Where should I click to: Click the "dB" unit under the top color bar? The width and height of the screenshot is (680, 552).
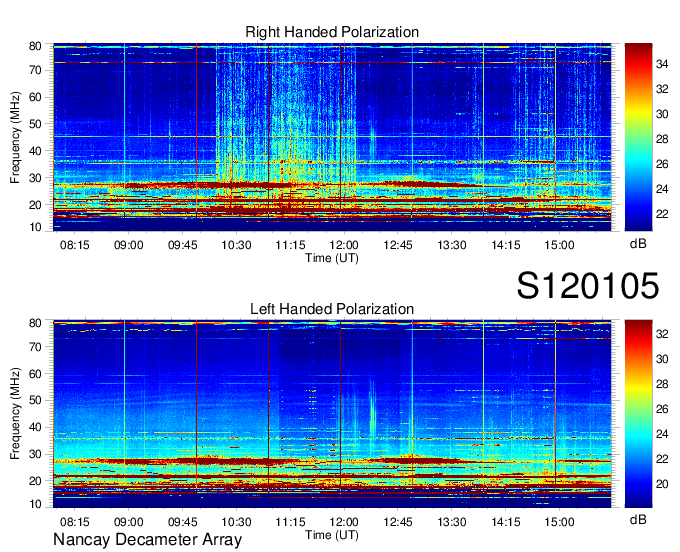(638, 244)
